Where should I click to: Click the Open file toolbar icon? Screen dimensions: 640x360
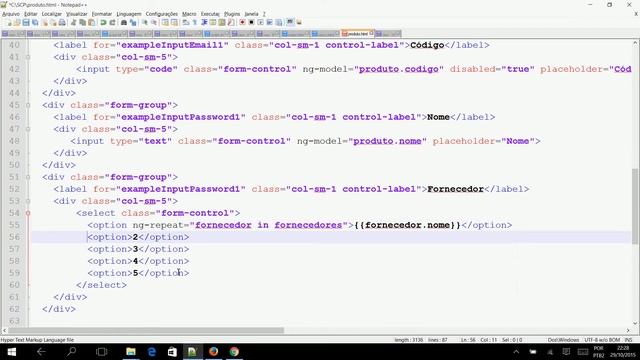coord(17,22)
